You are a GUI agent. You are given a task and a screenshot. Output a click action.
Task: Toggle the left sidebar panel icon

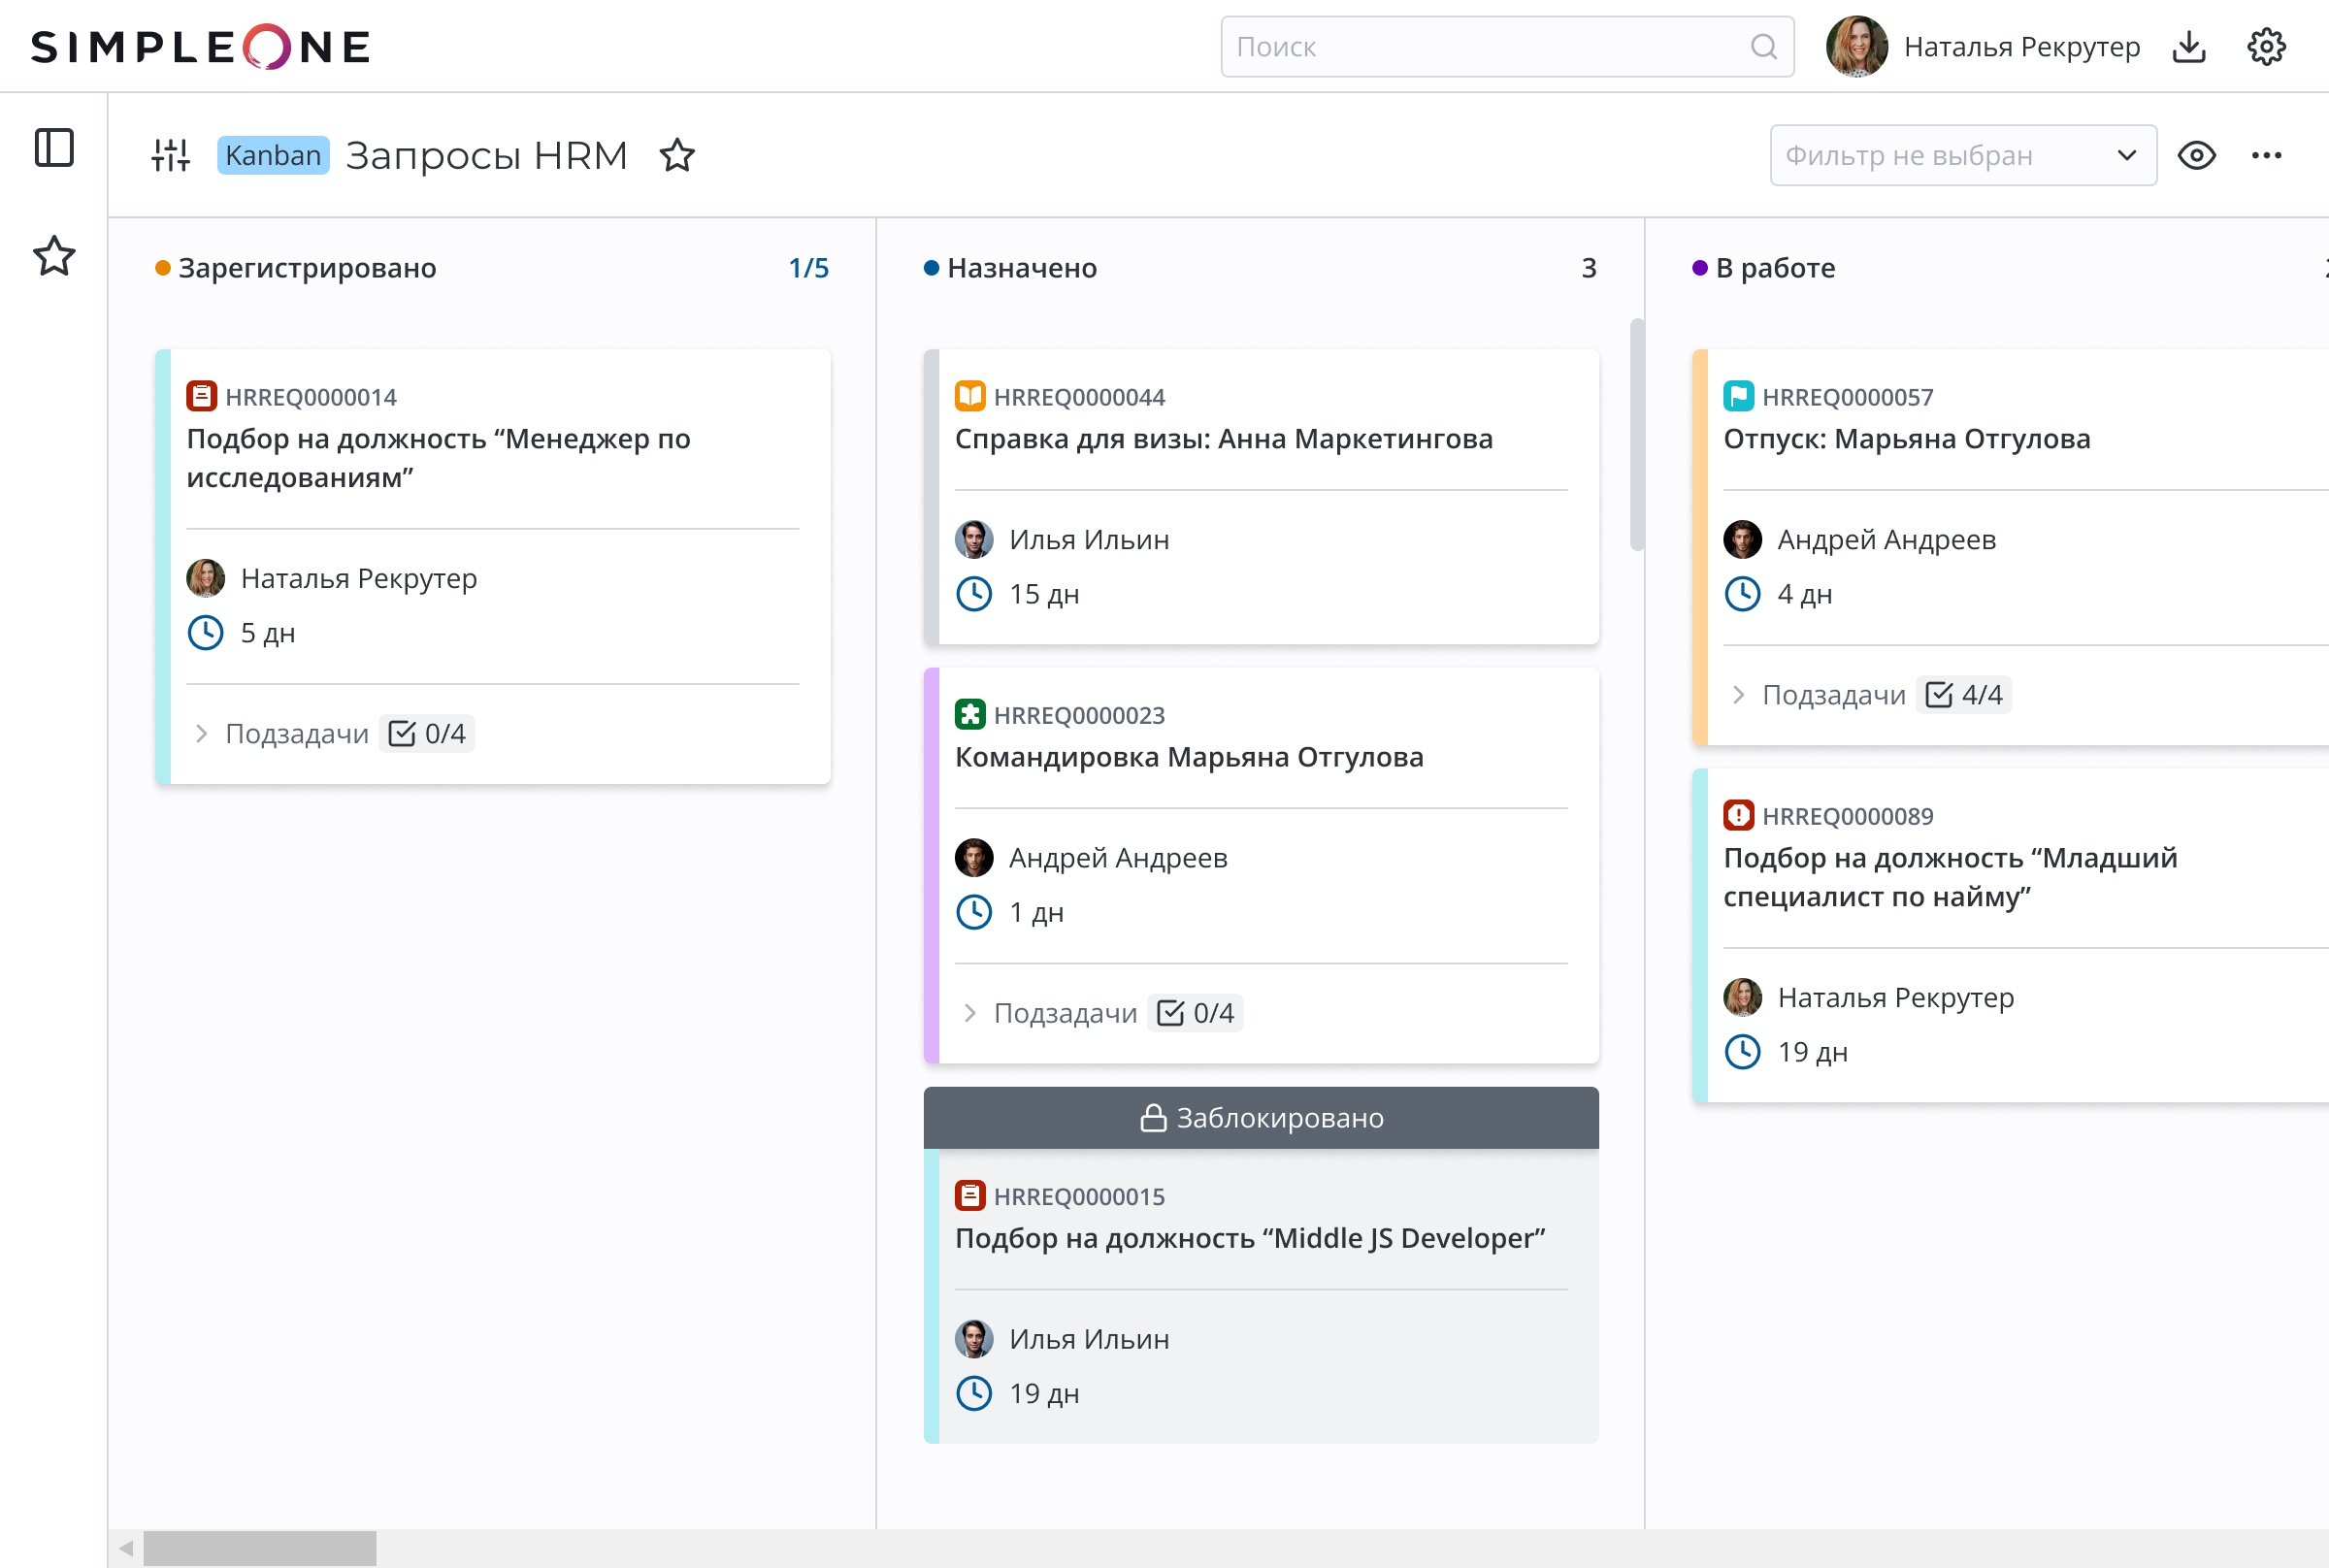click(x=54, y=148)
